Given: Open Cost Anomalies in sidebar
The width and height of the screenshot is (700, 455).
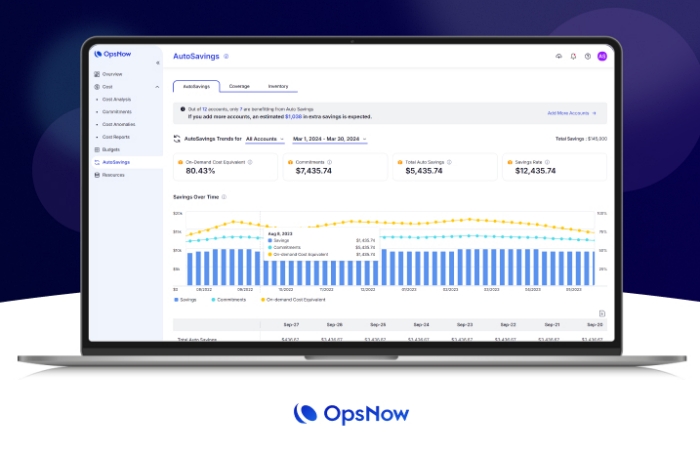Looking at the screenshot, I should pos(119,124).
